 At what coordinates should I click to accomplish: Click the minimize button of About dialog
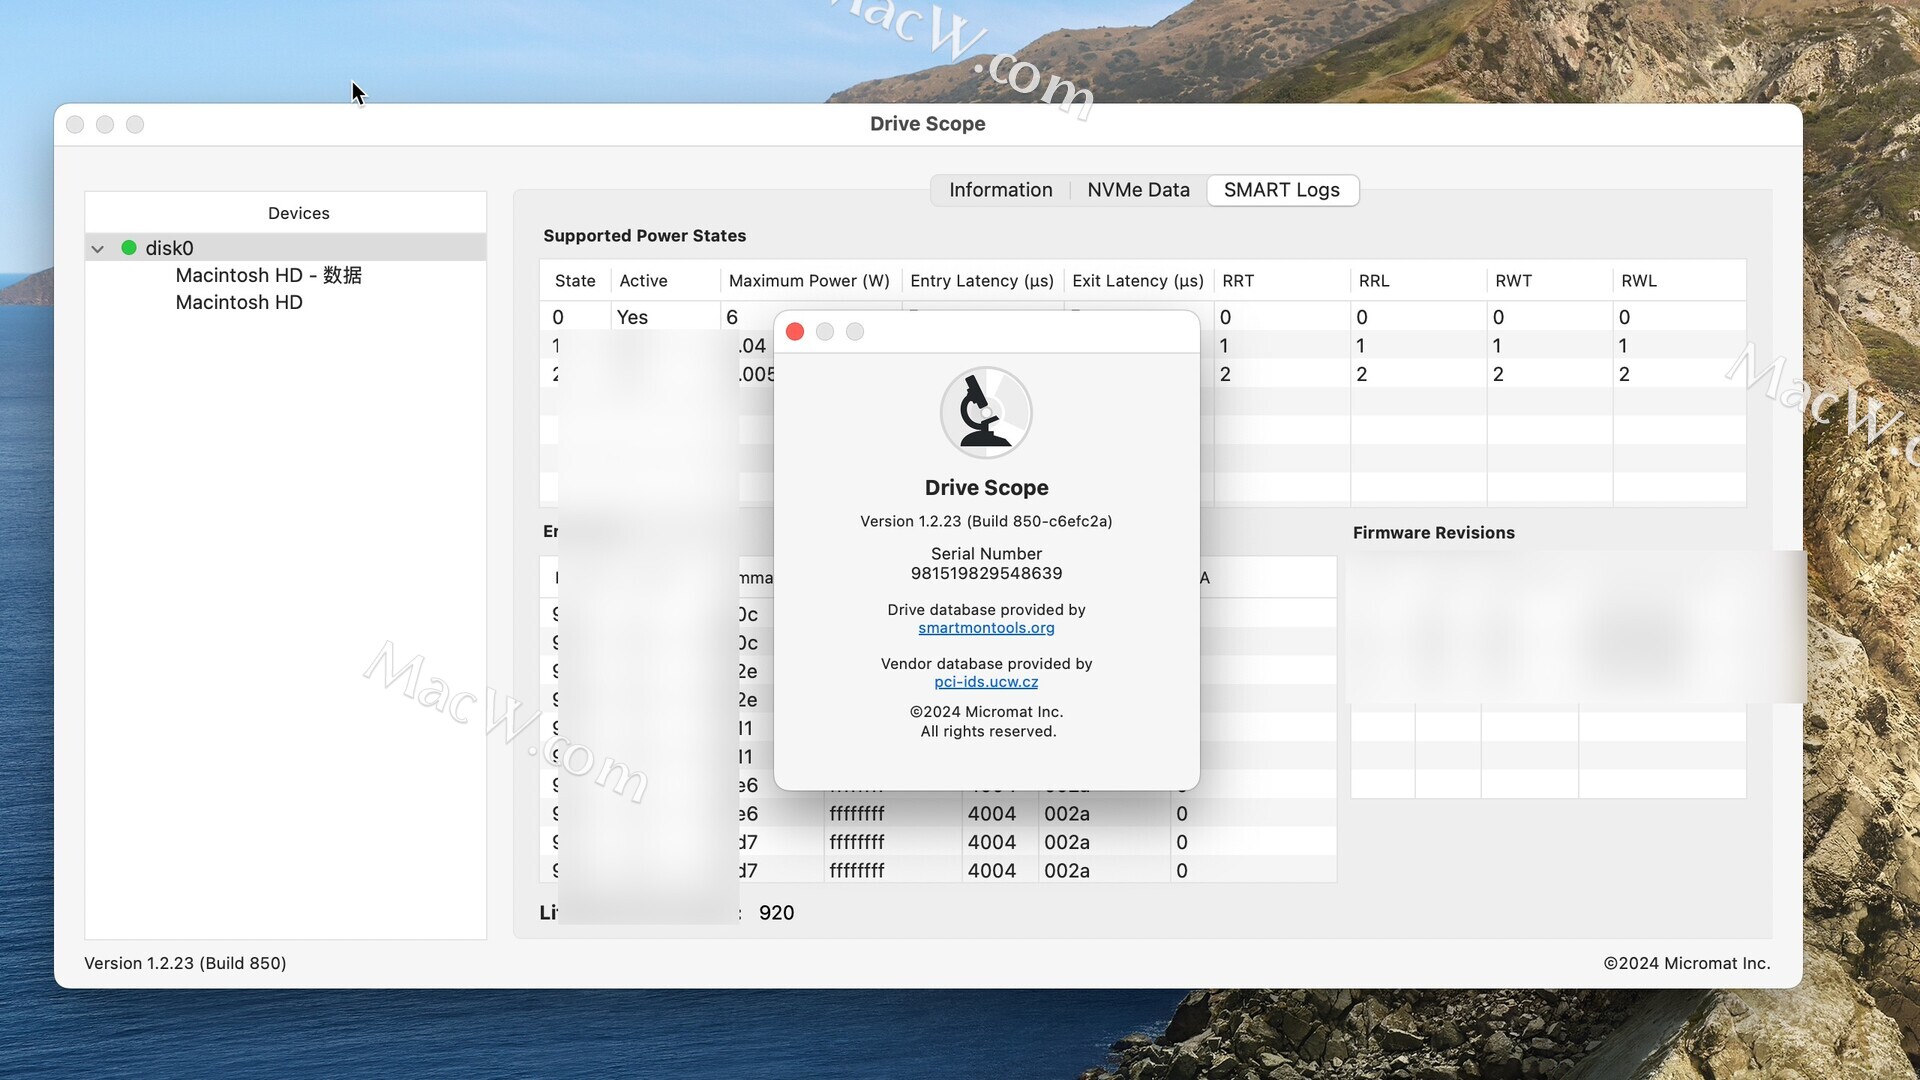pyautogui.click(x=825, y=332)
